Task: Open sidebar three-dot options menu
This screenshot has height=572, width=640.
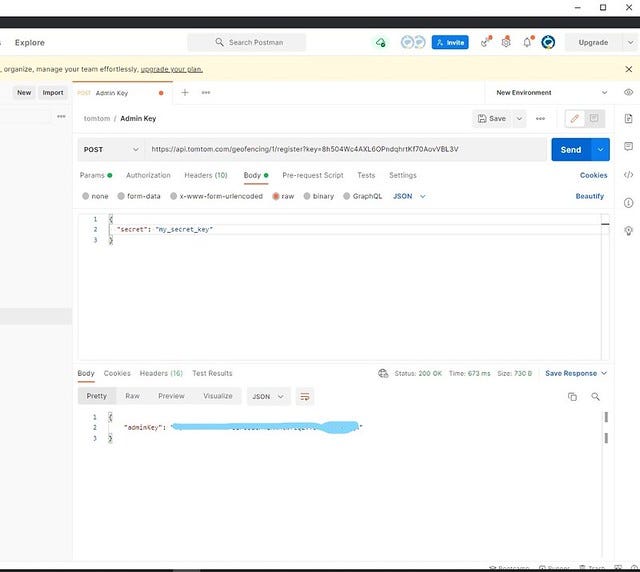Action: pyautogui.click(x=61, y=116)
